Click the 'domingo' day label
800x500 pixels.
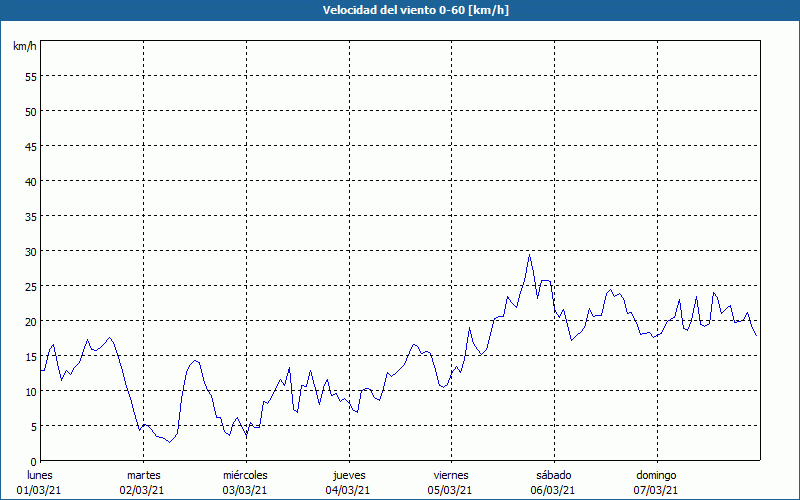656,475
